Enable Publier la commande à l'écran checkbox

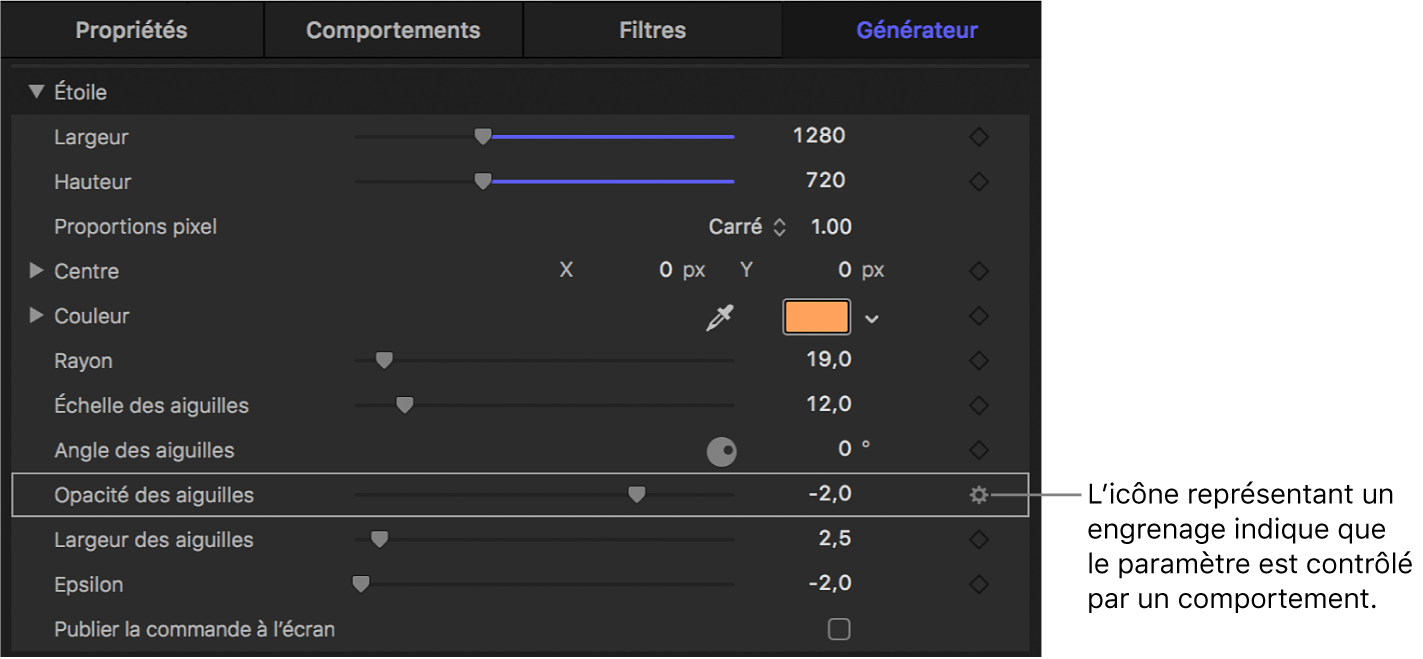click(x=839, y=629)
